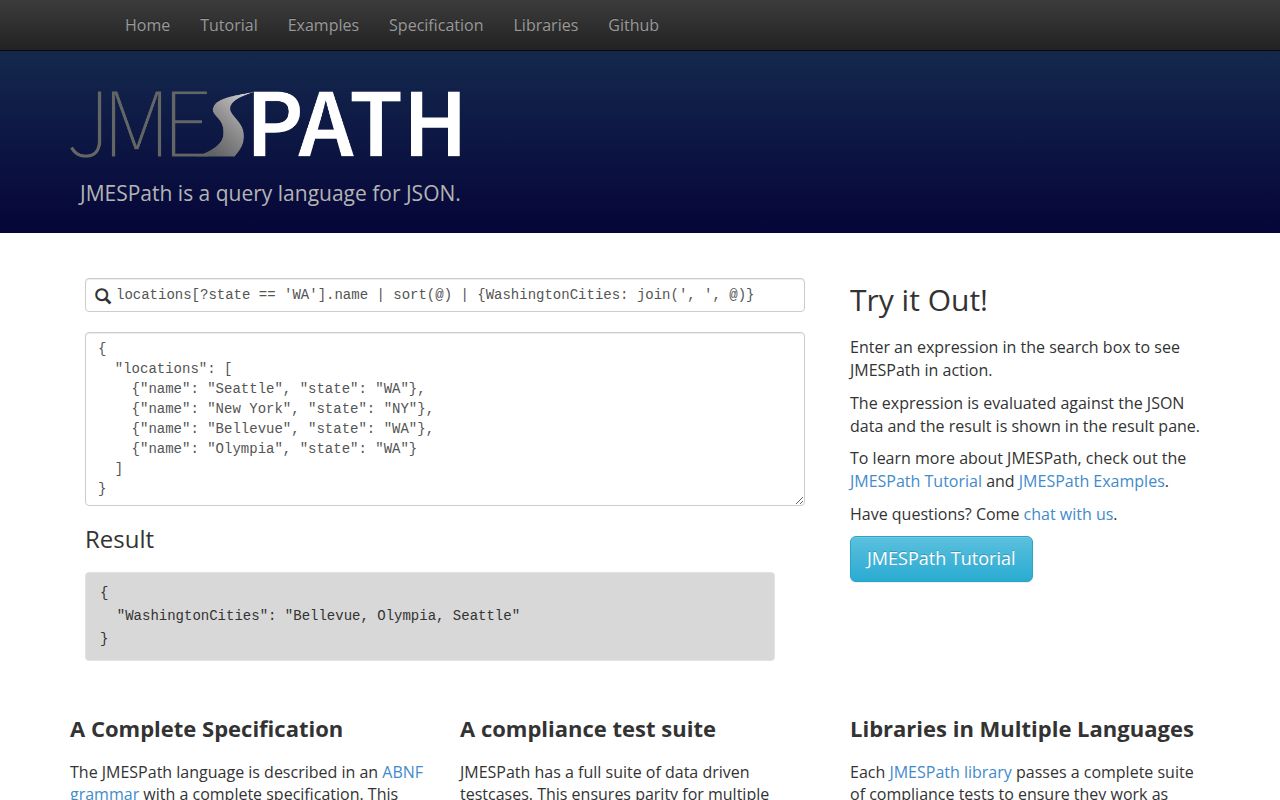Image resolution: width=1280 pixels, height=800 pixels.
Task: Click the magnifier icon in the expression box
Action: [102, 296]
